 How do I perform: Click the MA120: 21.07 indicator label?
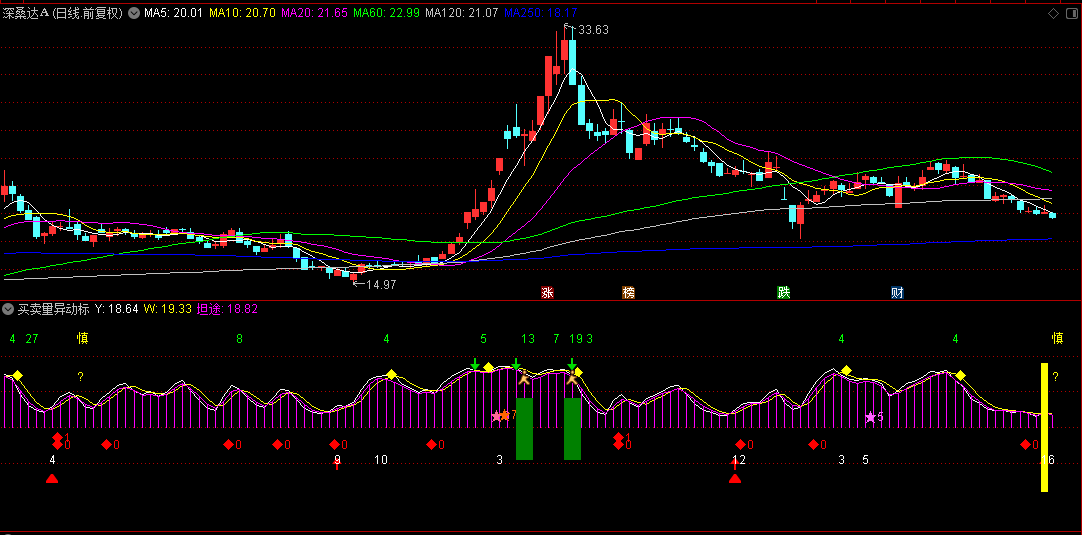(462, 13)
